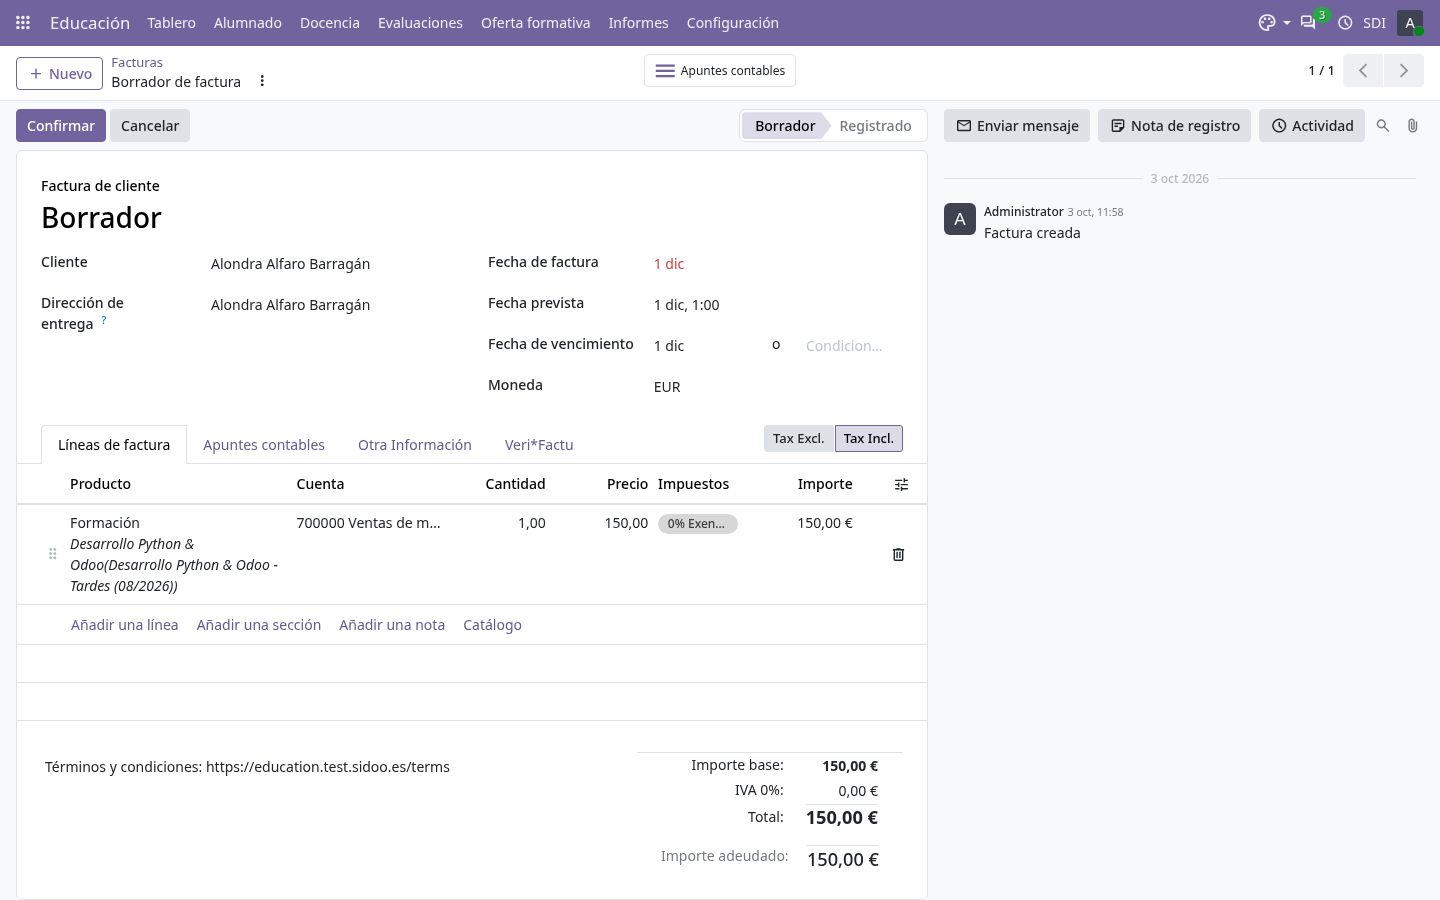
Task: Open the Facturas breadcrumb link
Action: (137, 62)
